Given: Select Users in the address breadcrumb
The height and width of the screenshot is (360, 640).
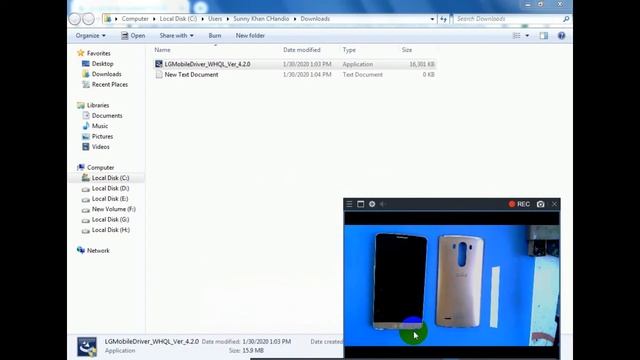Looking at the screenshot, I should (215, 19).
